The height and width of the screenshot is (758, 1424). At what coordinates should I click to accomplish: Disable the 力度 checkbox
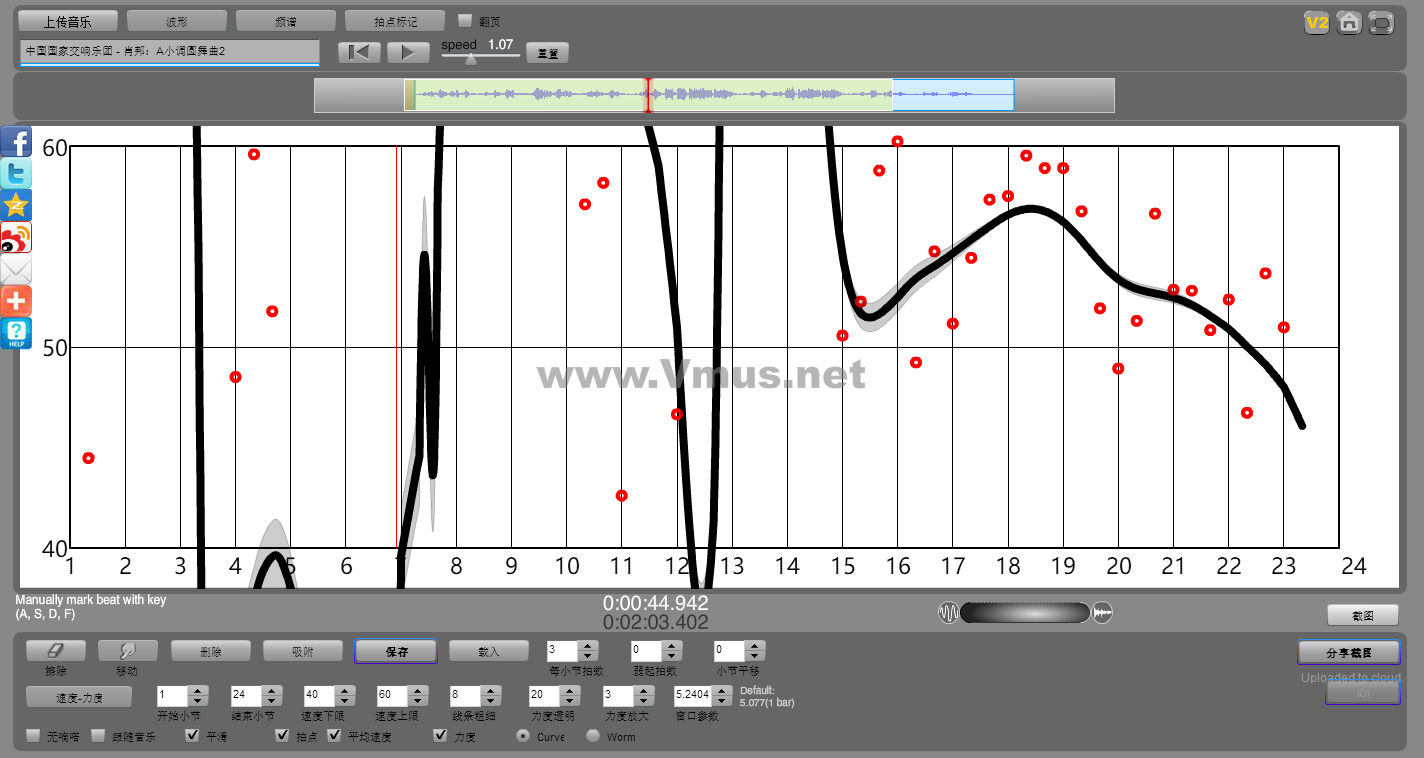[x=440, y=736]
